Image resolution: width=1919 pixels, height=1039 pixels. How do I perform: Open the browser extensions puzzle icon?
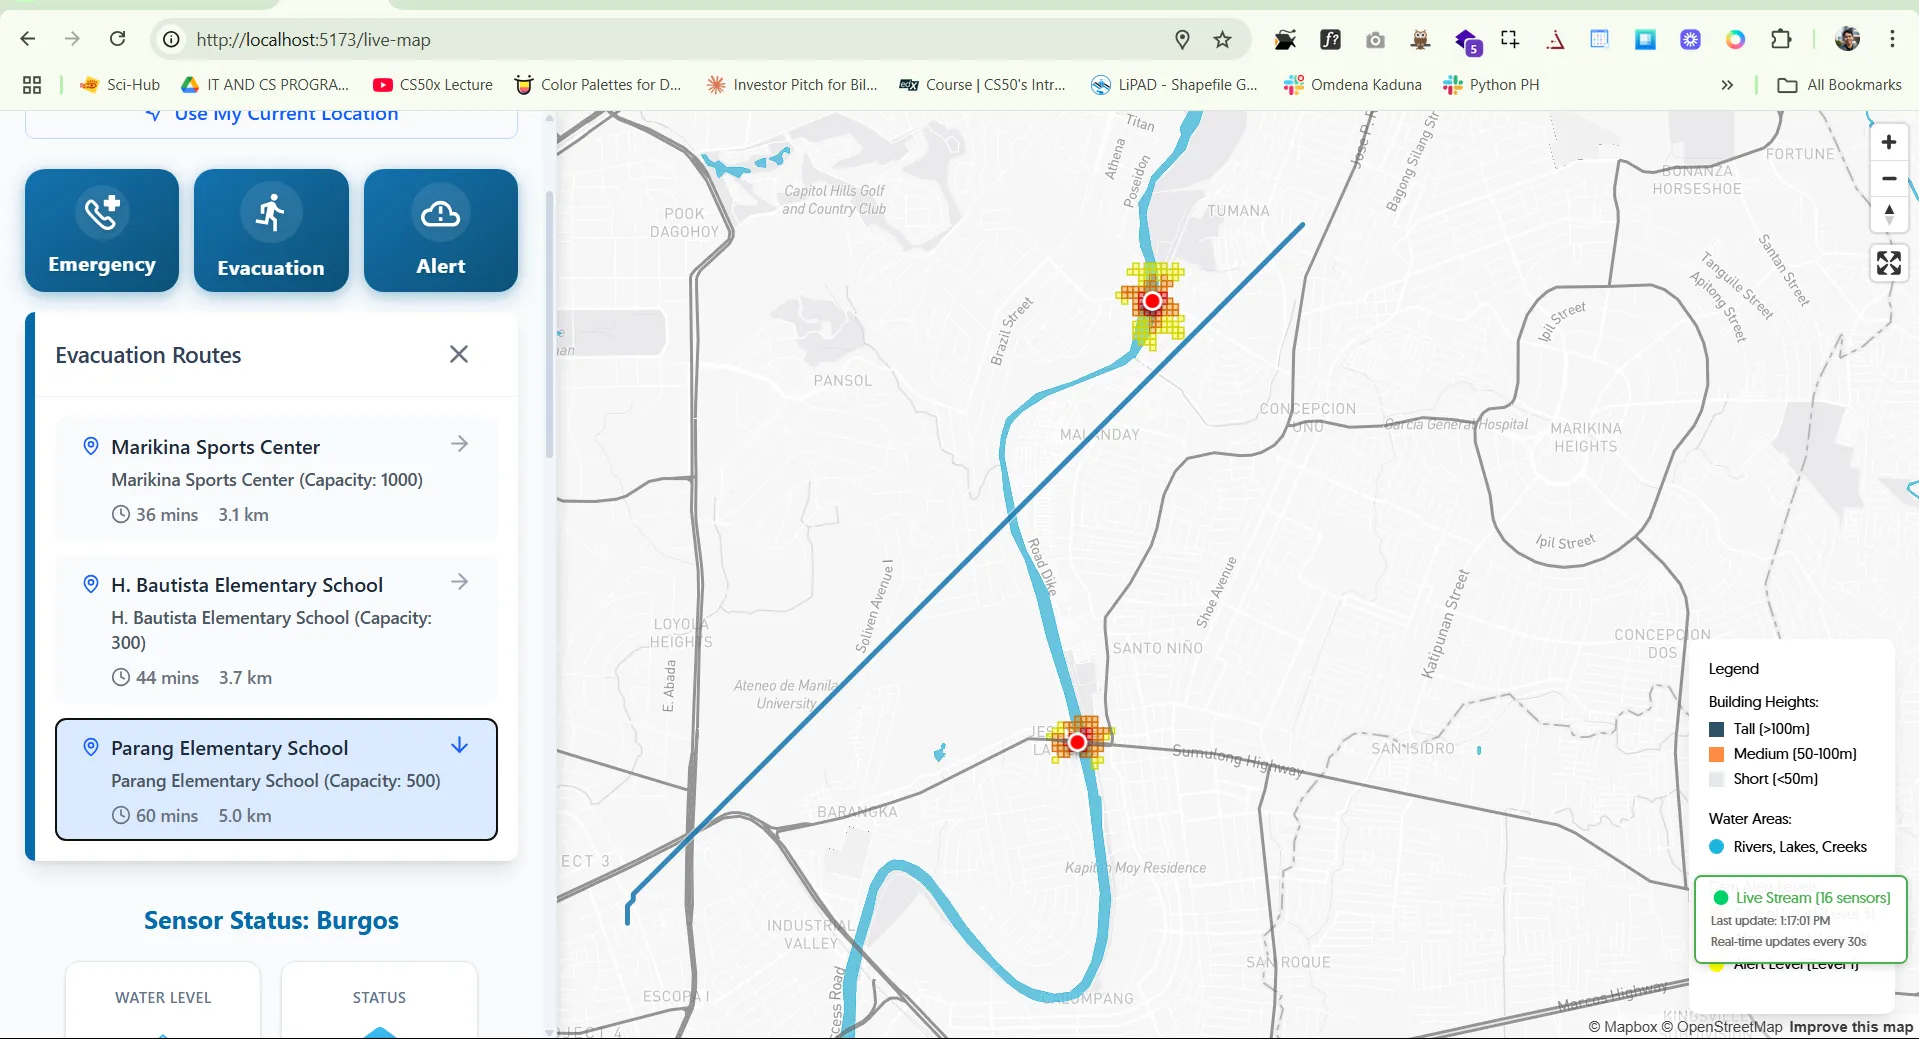point(1781,40)
